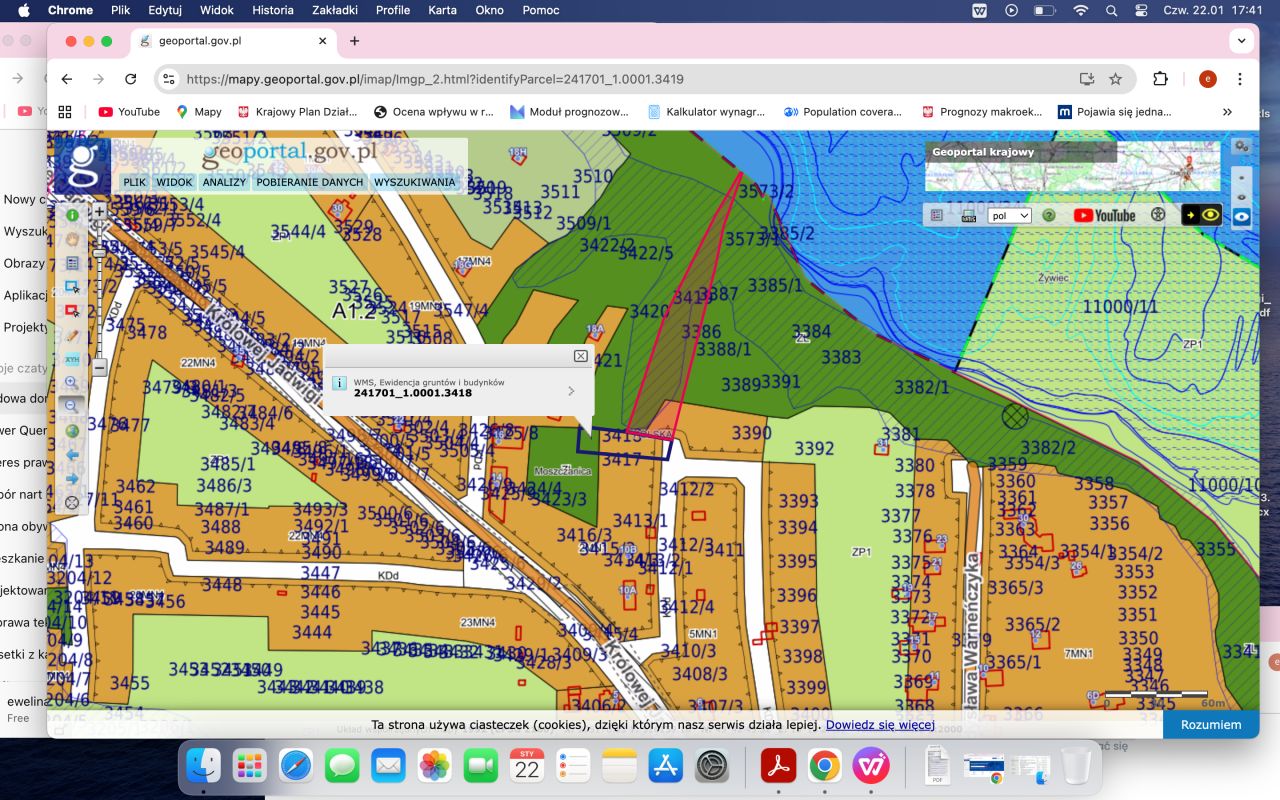This screenshot has height=800, width=1280.
Task: Activate the hand pan tool
Action: [x=72, y=239]
